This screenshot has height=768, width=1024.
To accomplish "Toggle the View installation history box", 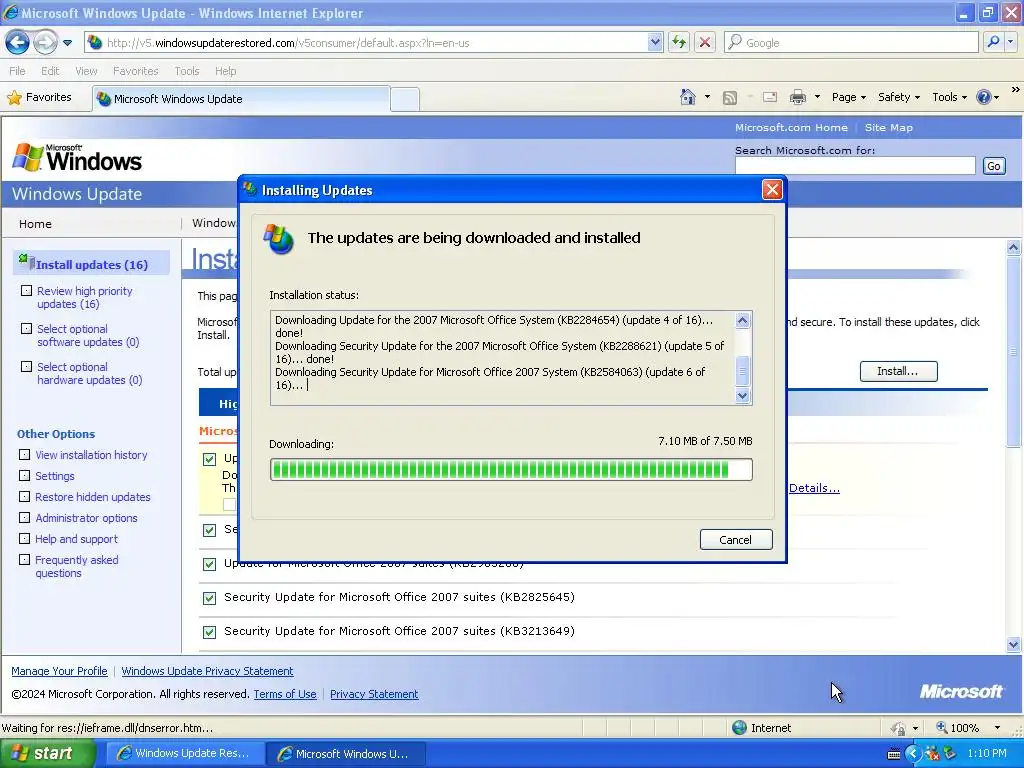I will (x=24, y=455).
